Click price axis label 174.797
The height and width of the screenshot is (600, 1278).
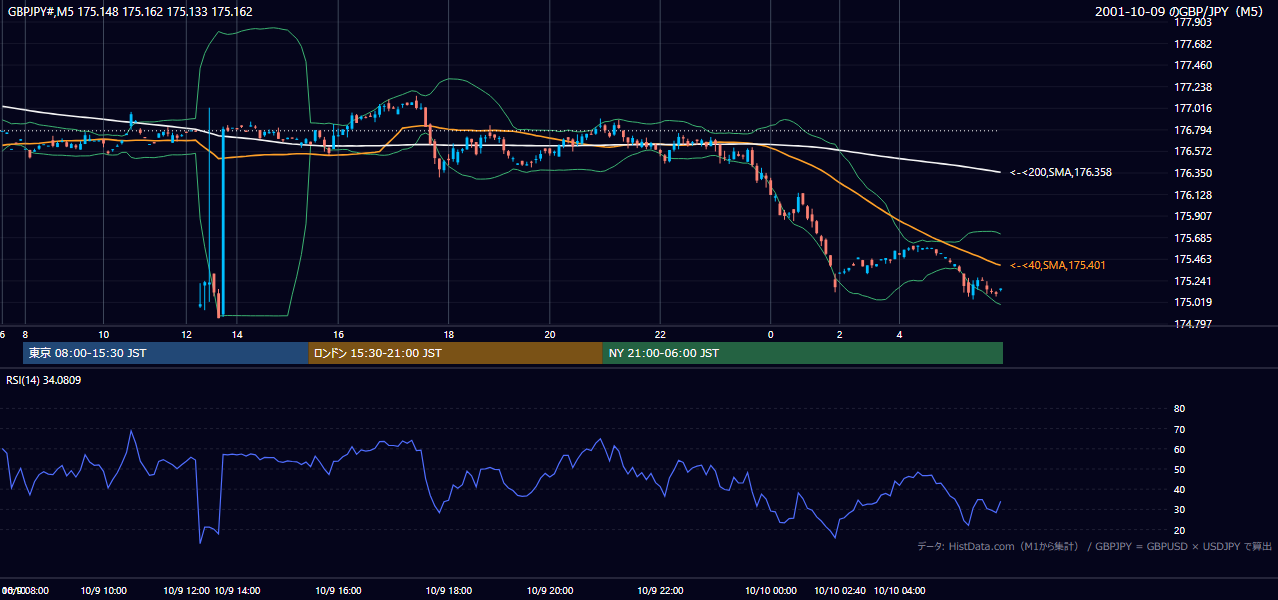click(x=1193, y=324)
